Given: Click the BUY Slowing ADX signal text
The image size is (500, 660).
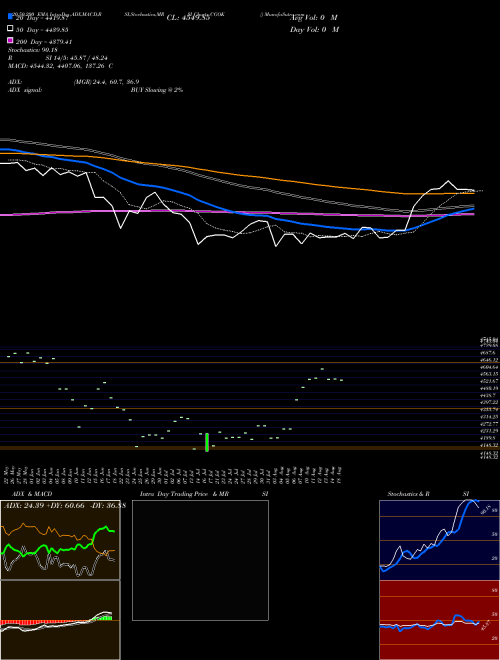Looking at the screenshot, I should click(157, 90).
